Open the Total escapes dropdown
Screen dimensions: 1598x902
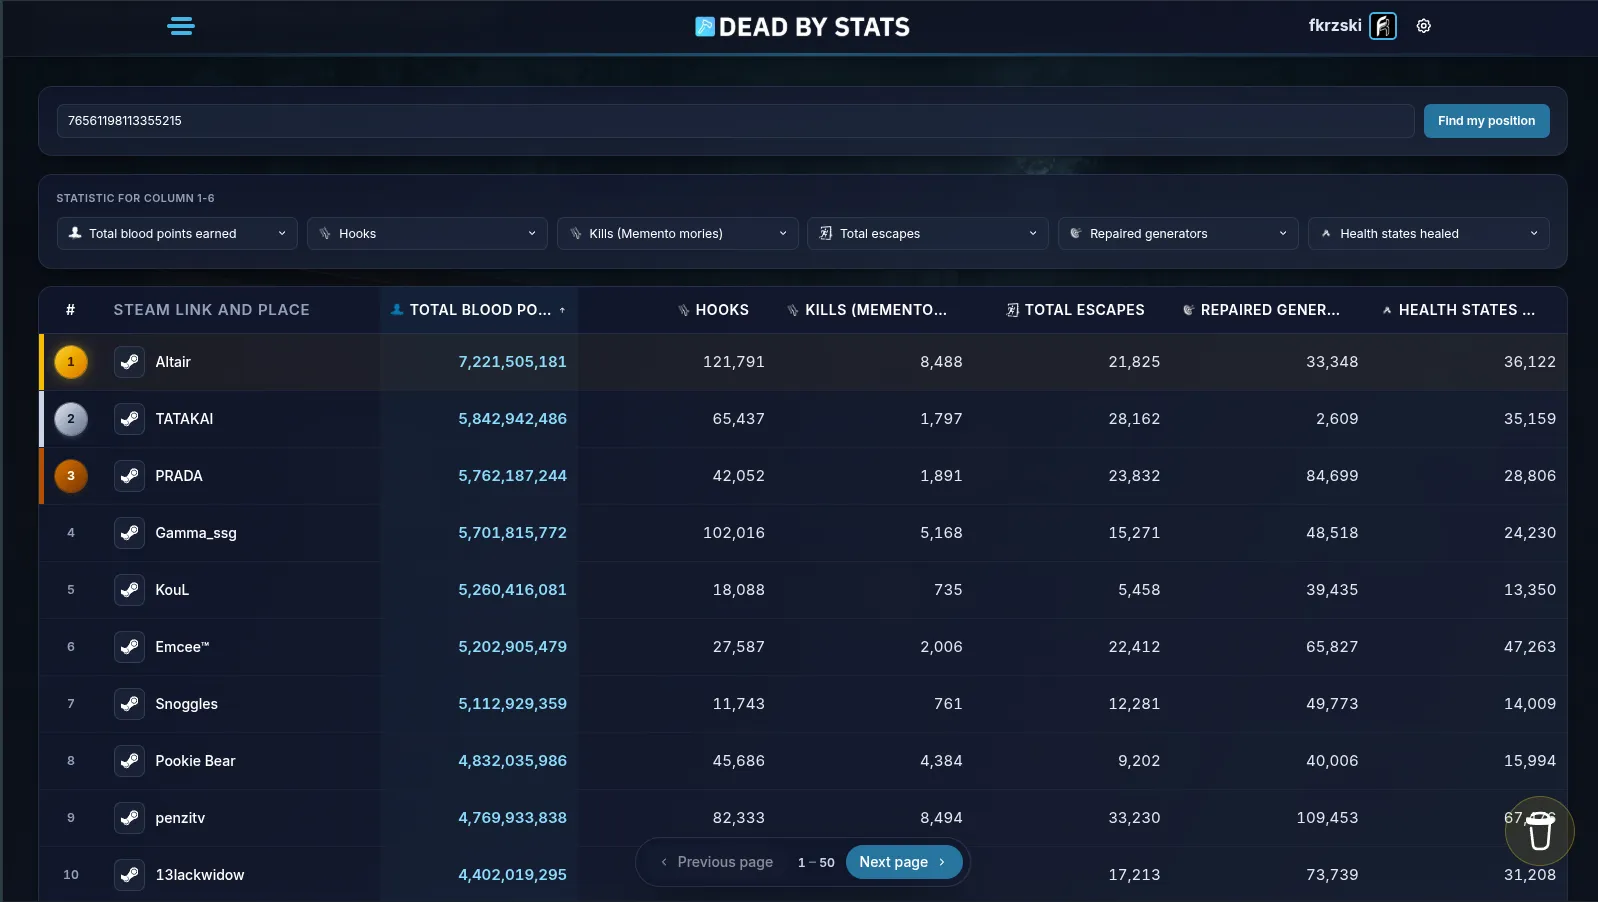[x=928, y=234]
